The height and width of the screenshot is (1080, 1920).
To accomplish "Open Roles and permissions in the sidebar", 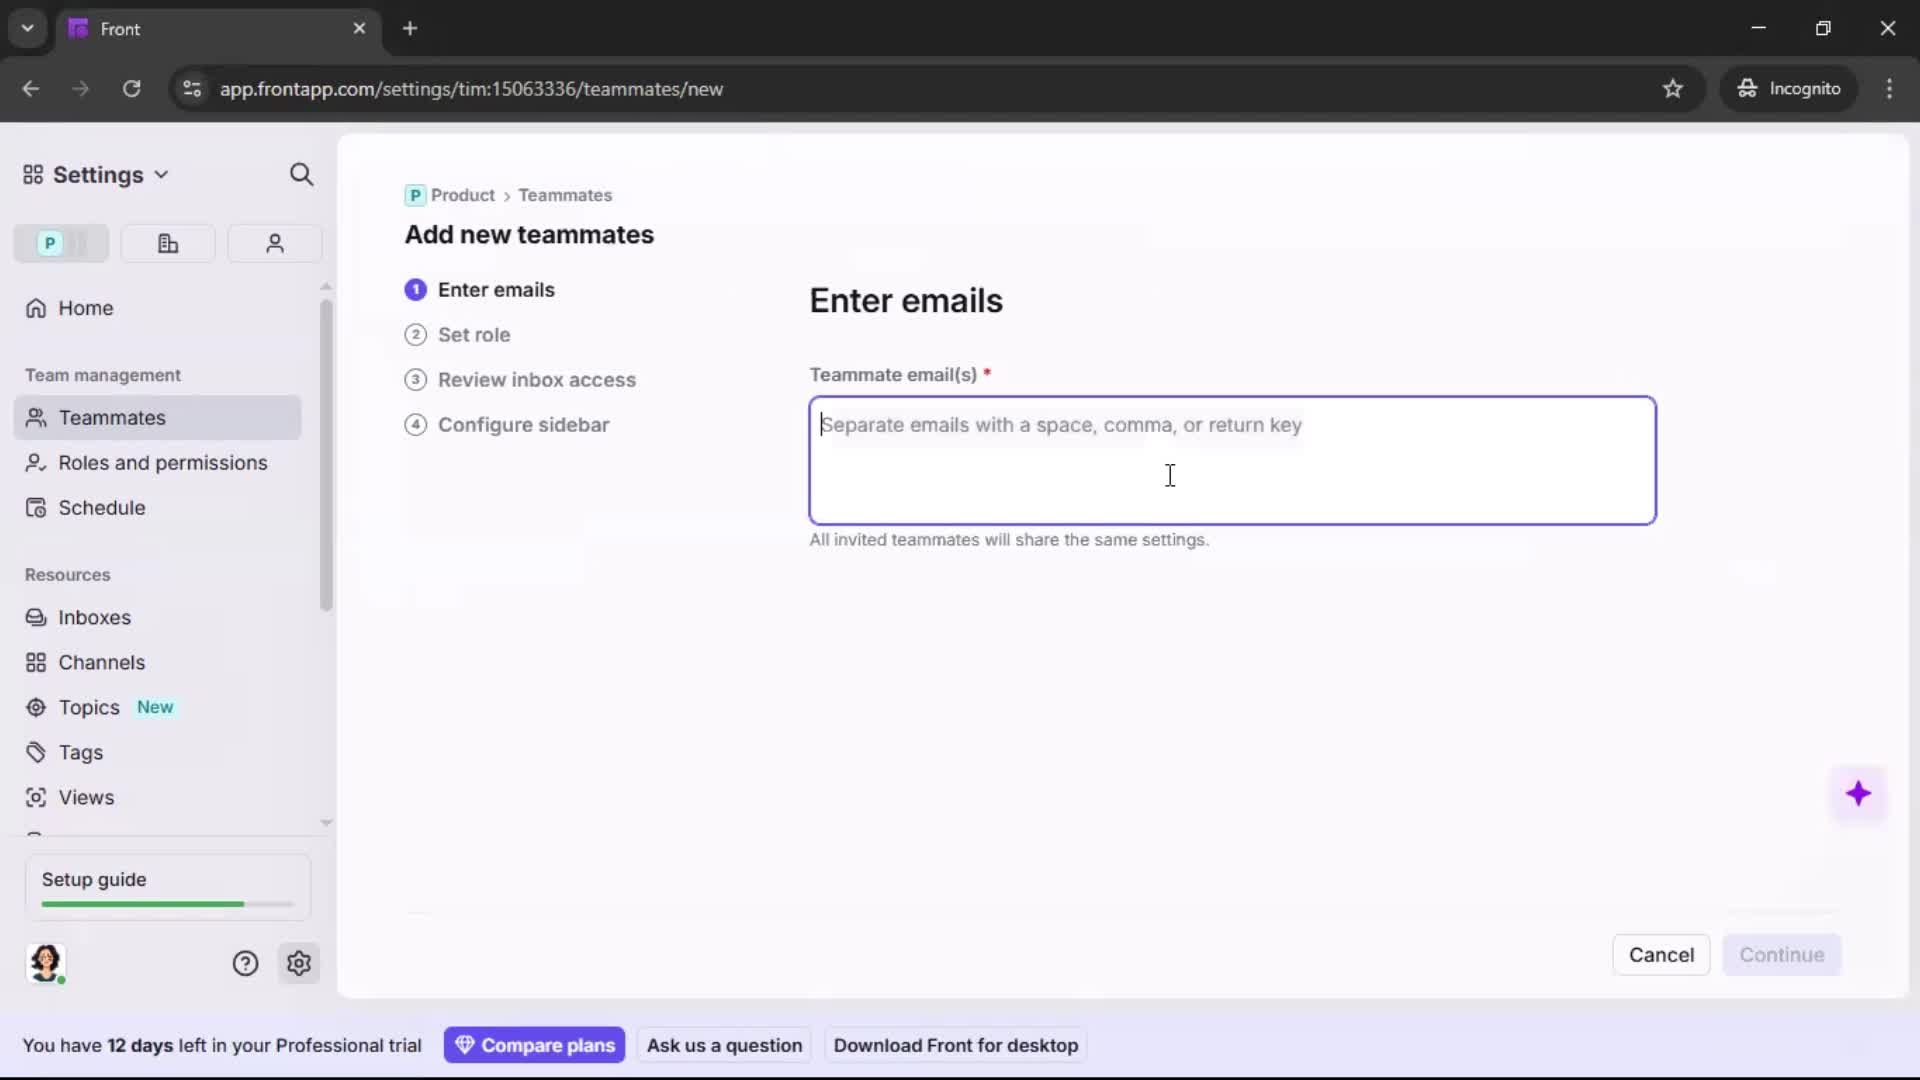I will coord(161,463).
